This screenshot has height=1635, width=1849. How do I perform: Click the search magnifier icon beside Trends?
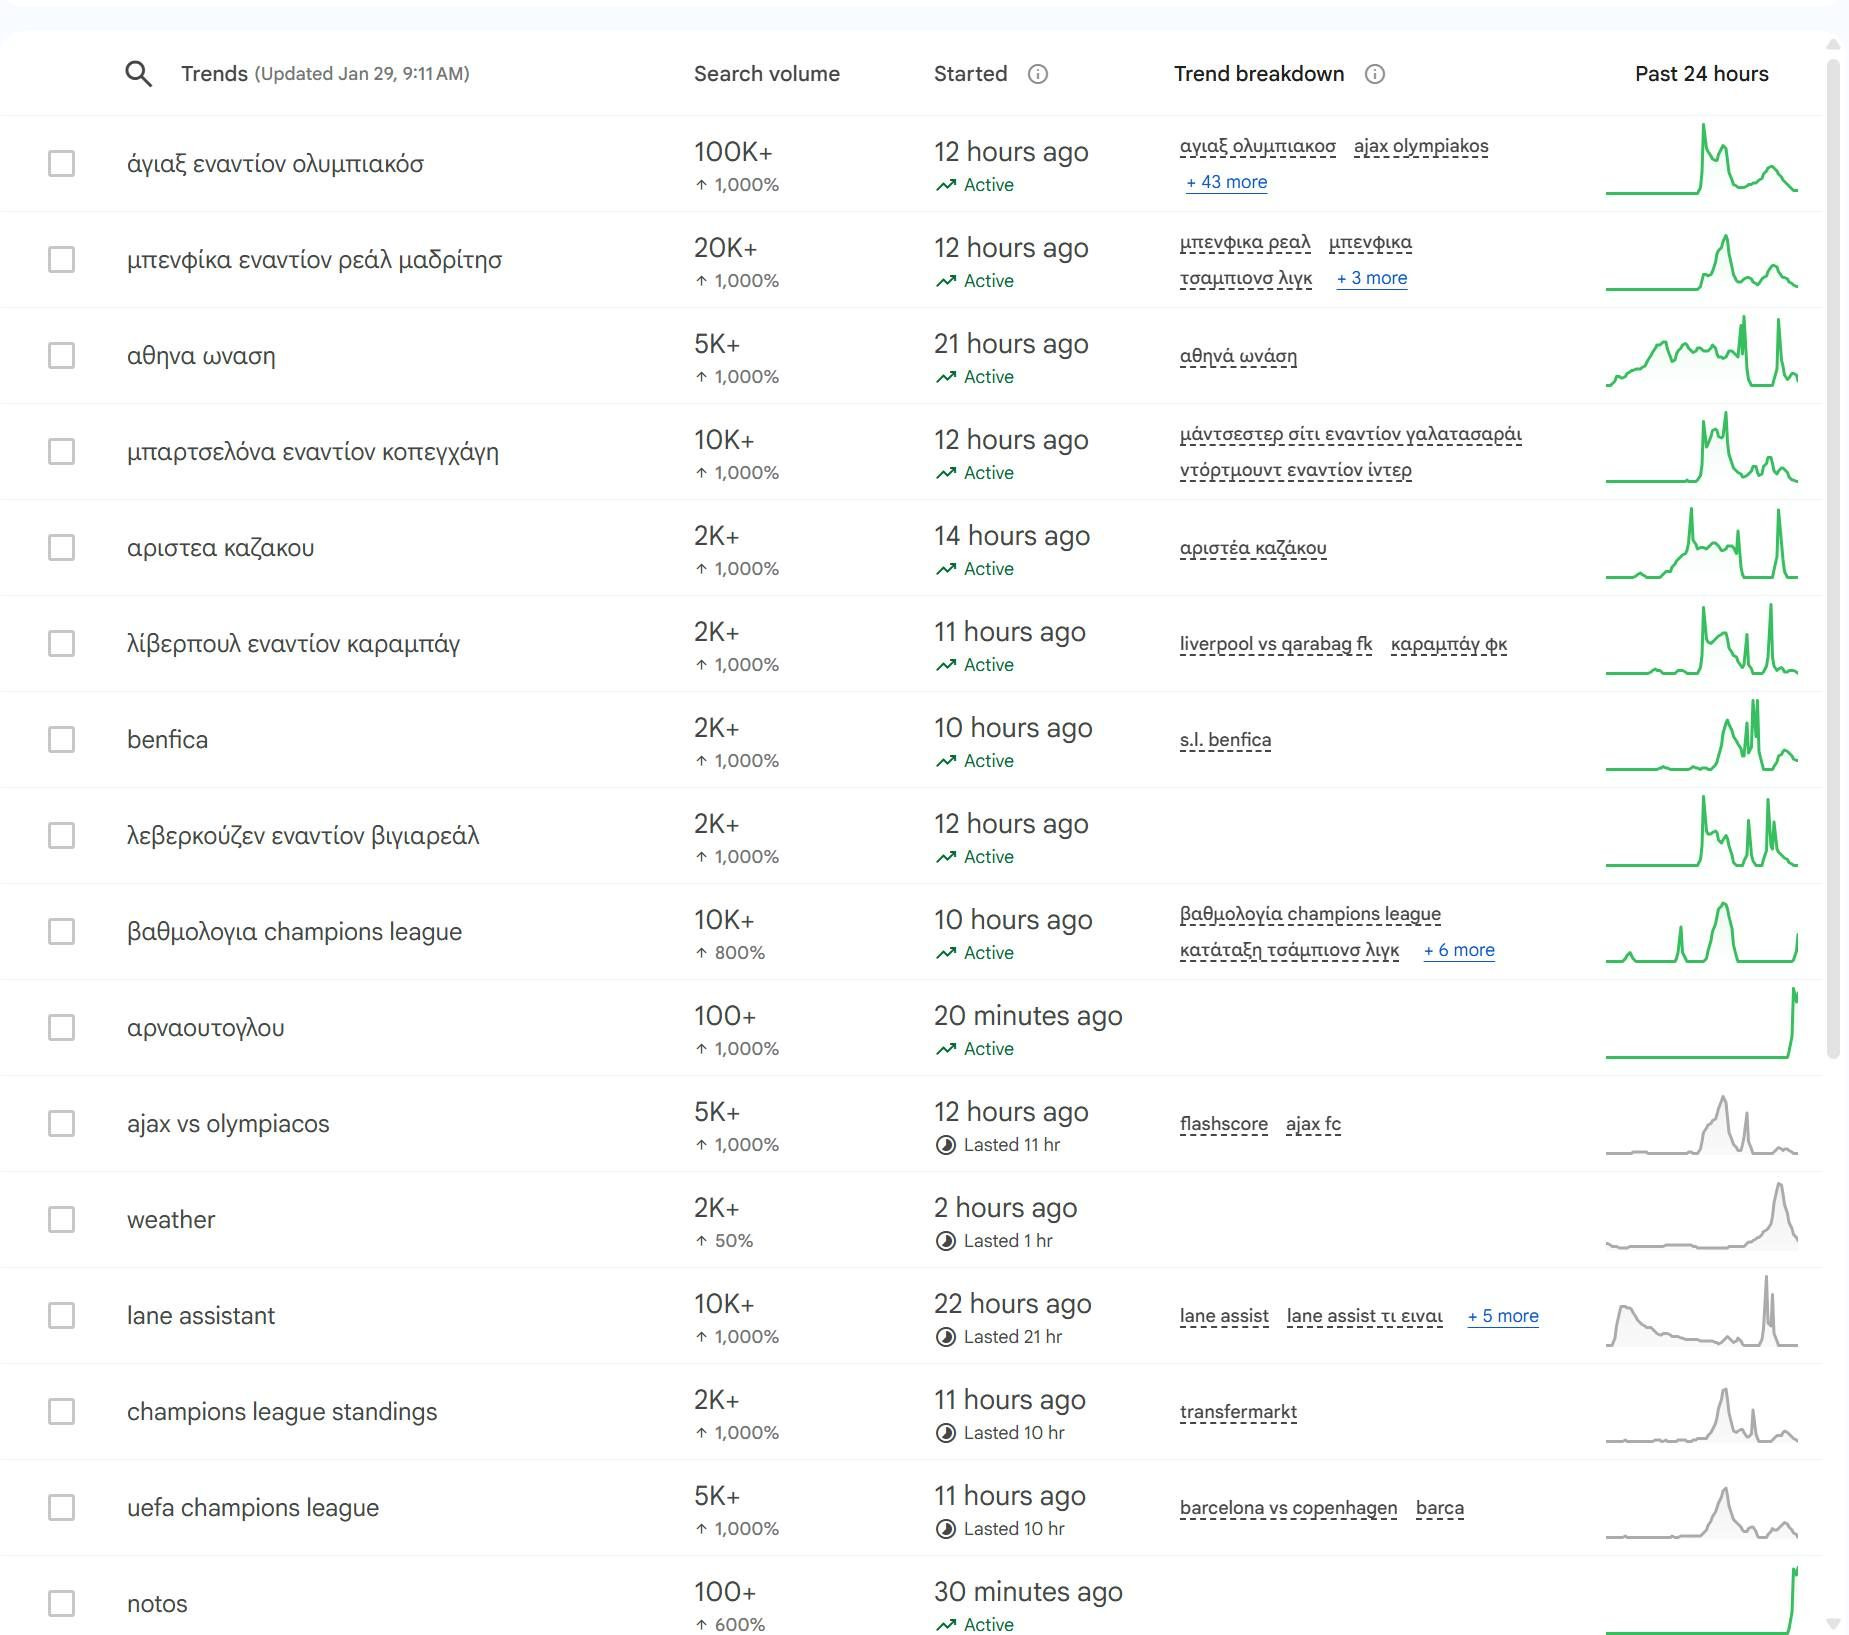[138, 74]
